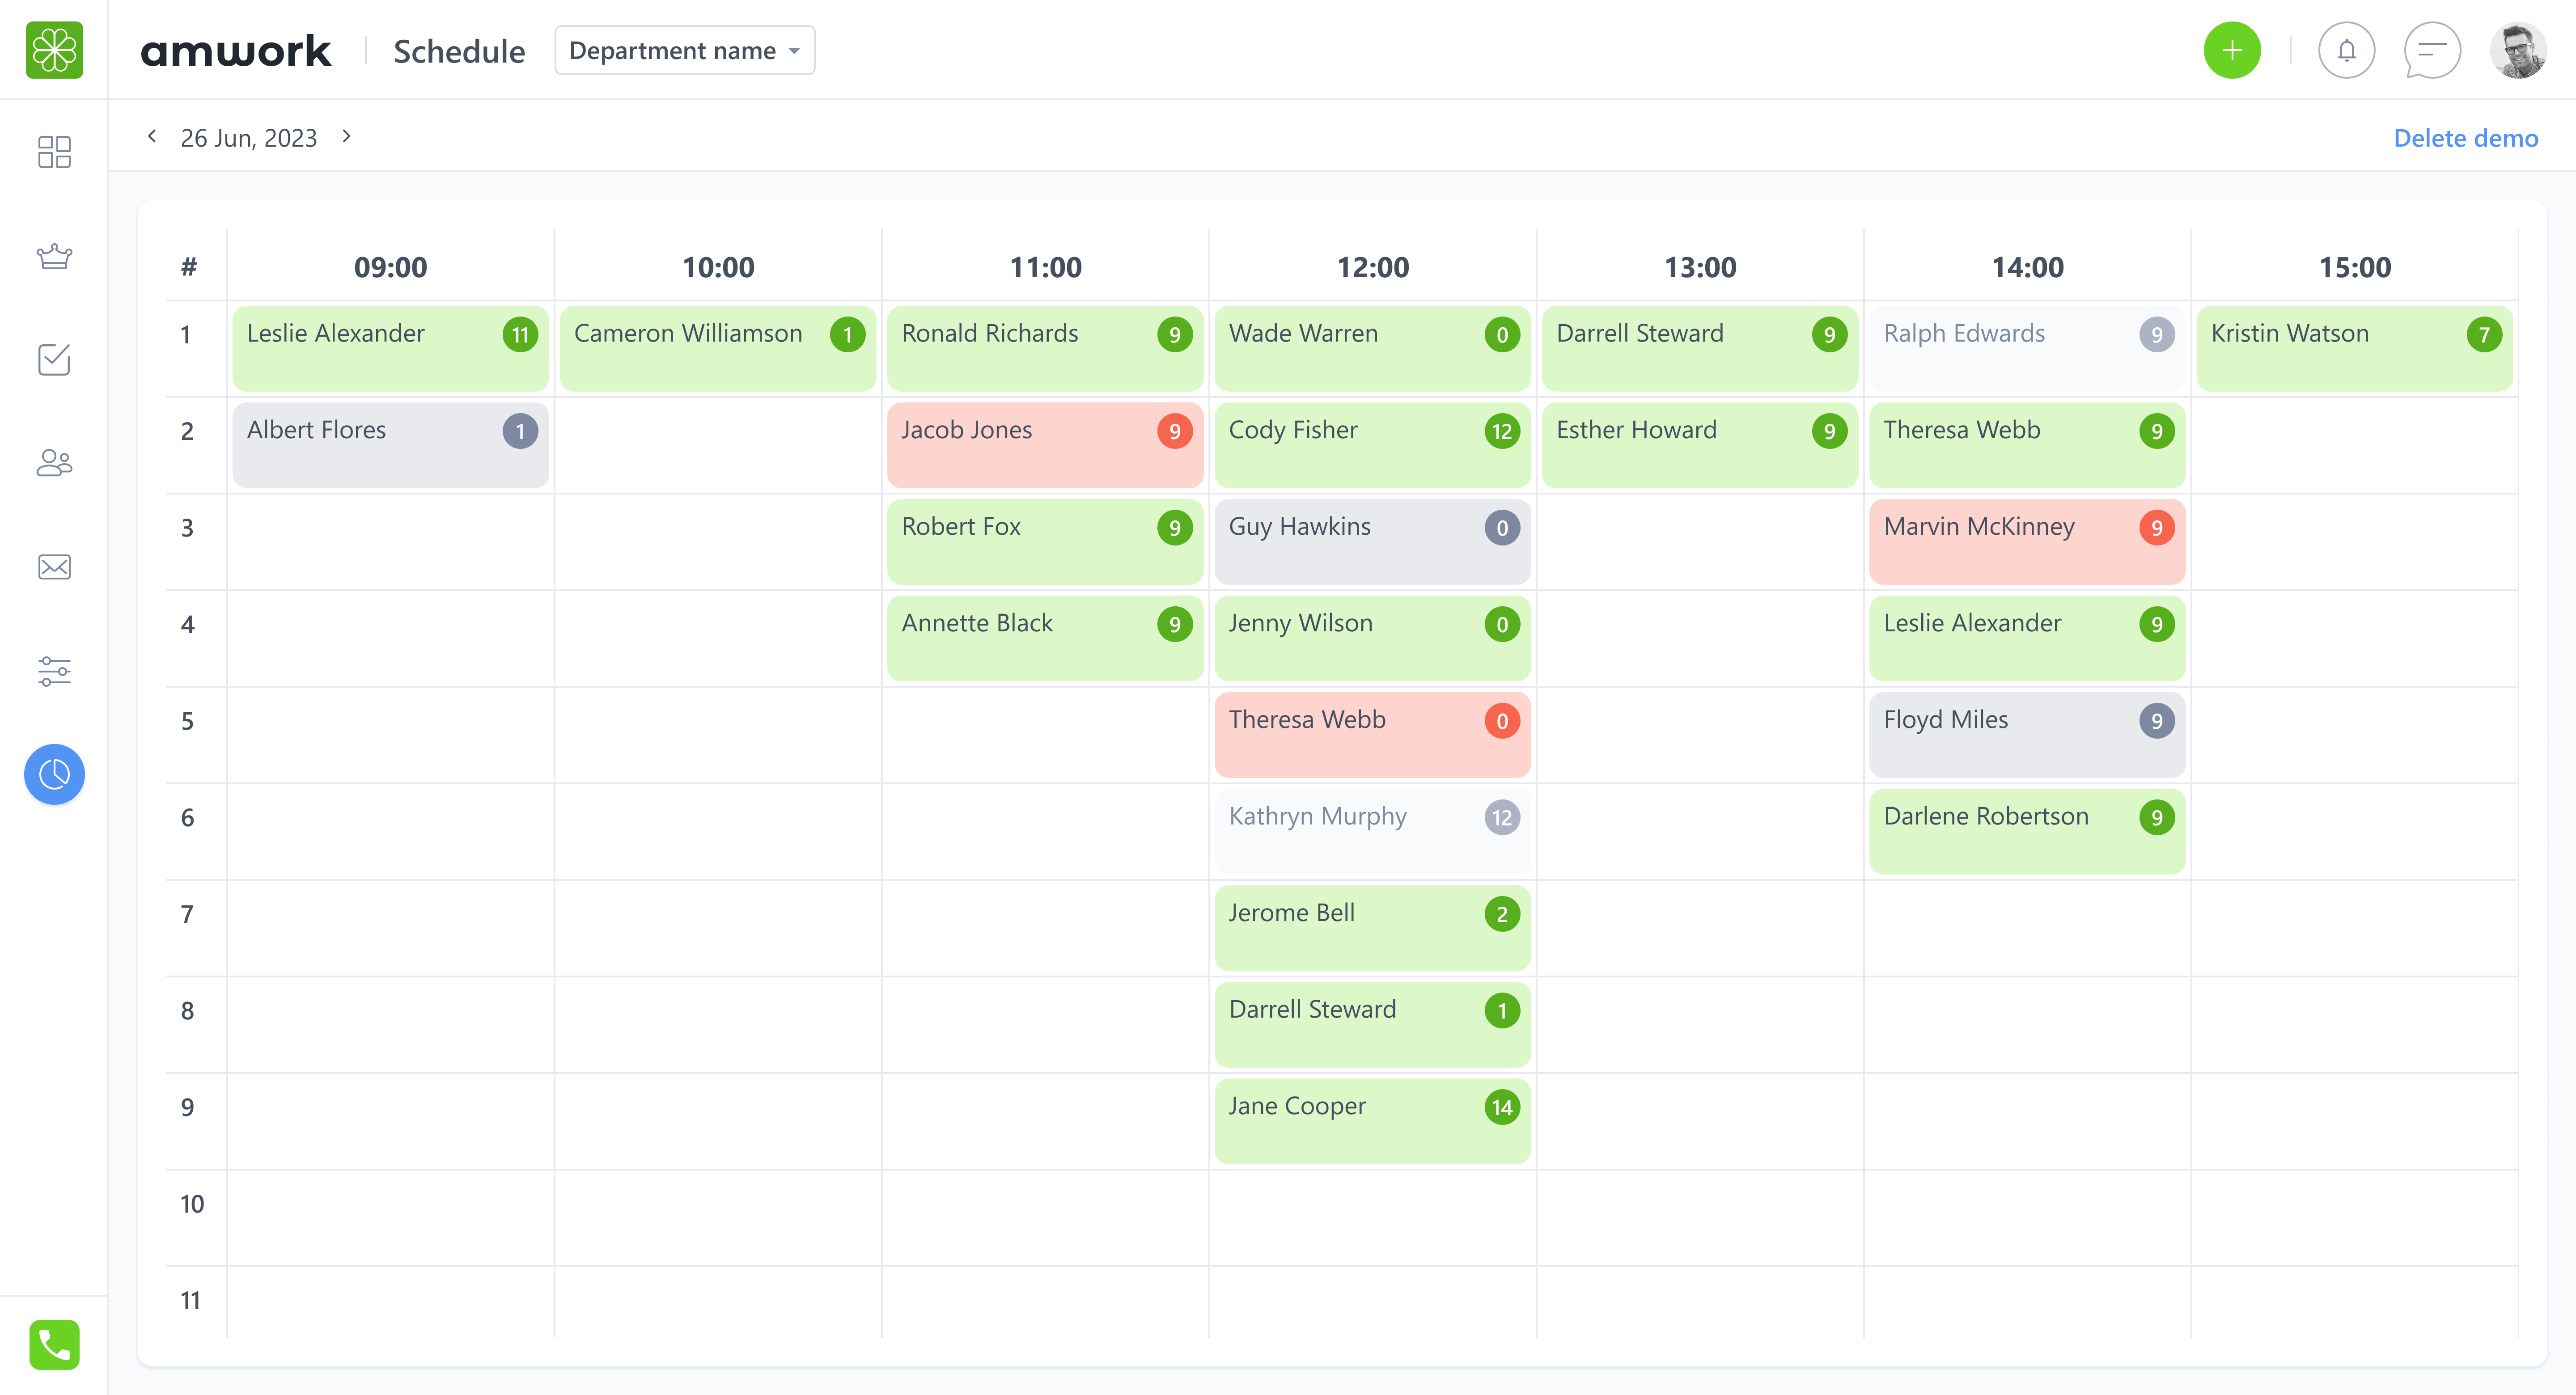Screen dimensions: 2576x1395
Task: Click the green amwork logo icon
Action: (54, 50)
